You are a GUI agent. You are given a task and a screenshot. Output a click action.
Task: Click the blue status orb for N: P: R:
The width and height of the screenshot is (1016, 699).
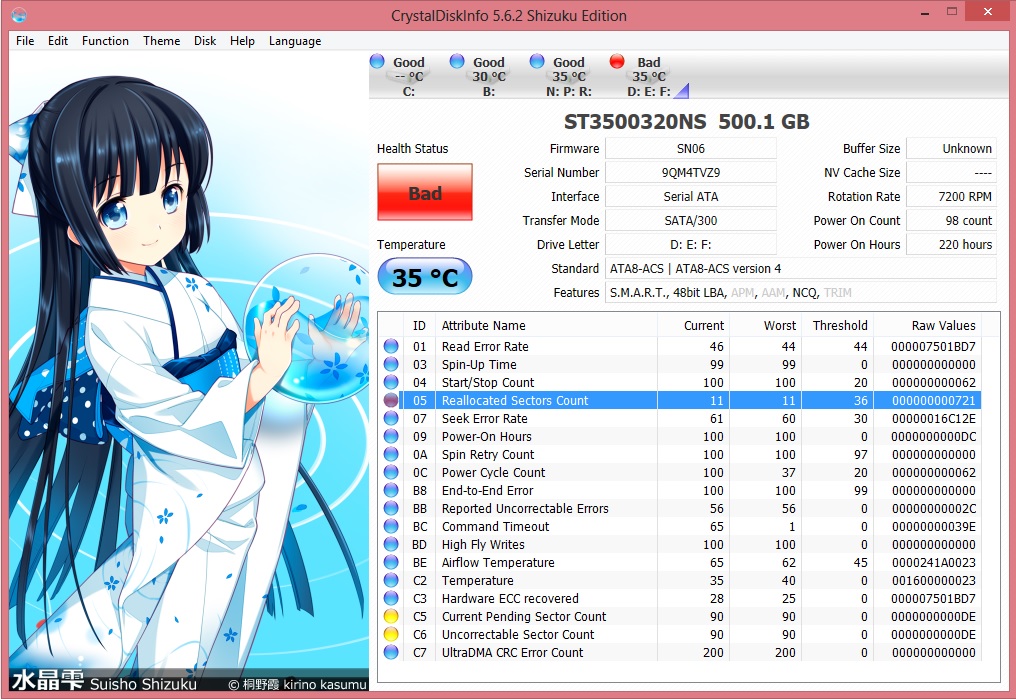point(537,61)
